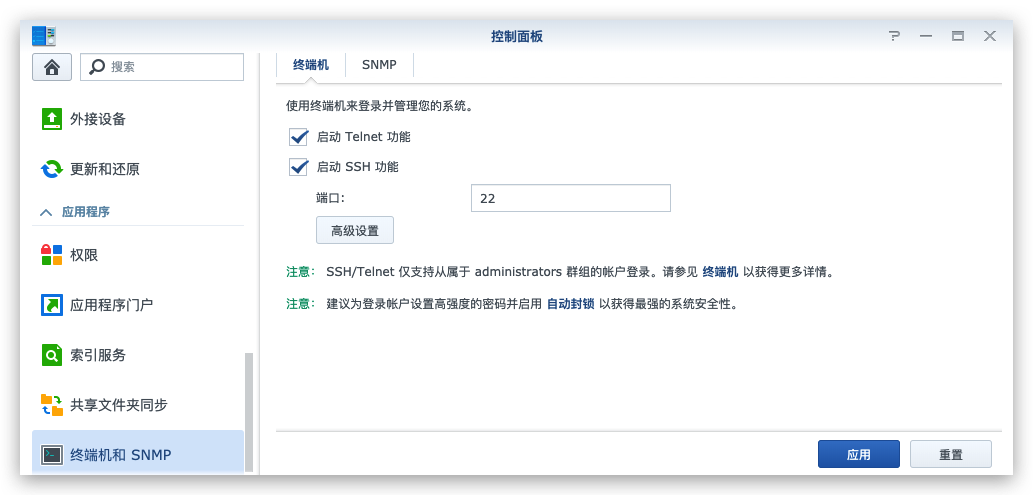The width and height of the screenshot is (1033, 495).
Task: Click the sidebar vertical scrollbar
Action: pyautogui.click(x=249, y=410)
